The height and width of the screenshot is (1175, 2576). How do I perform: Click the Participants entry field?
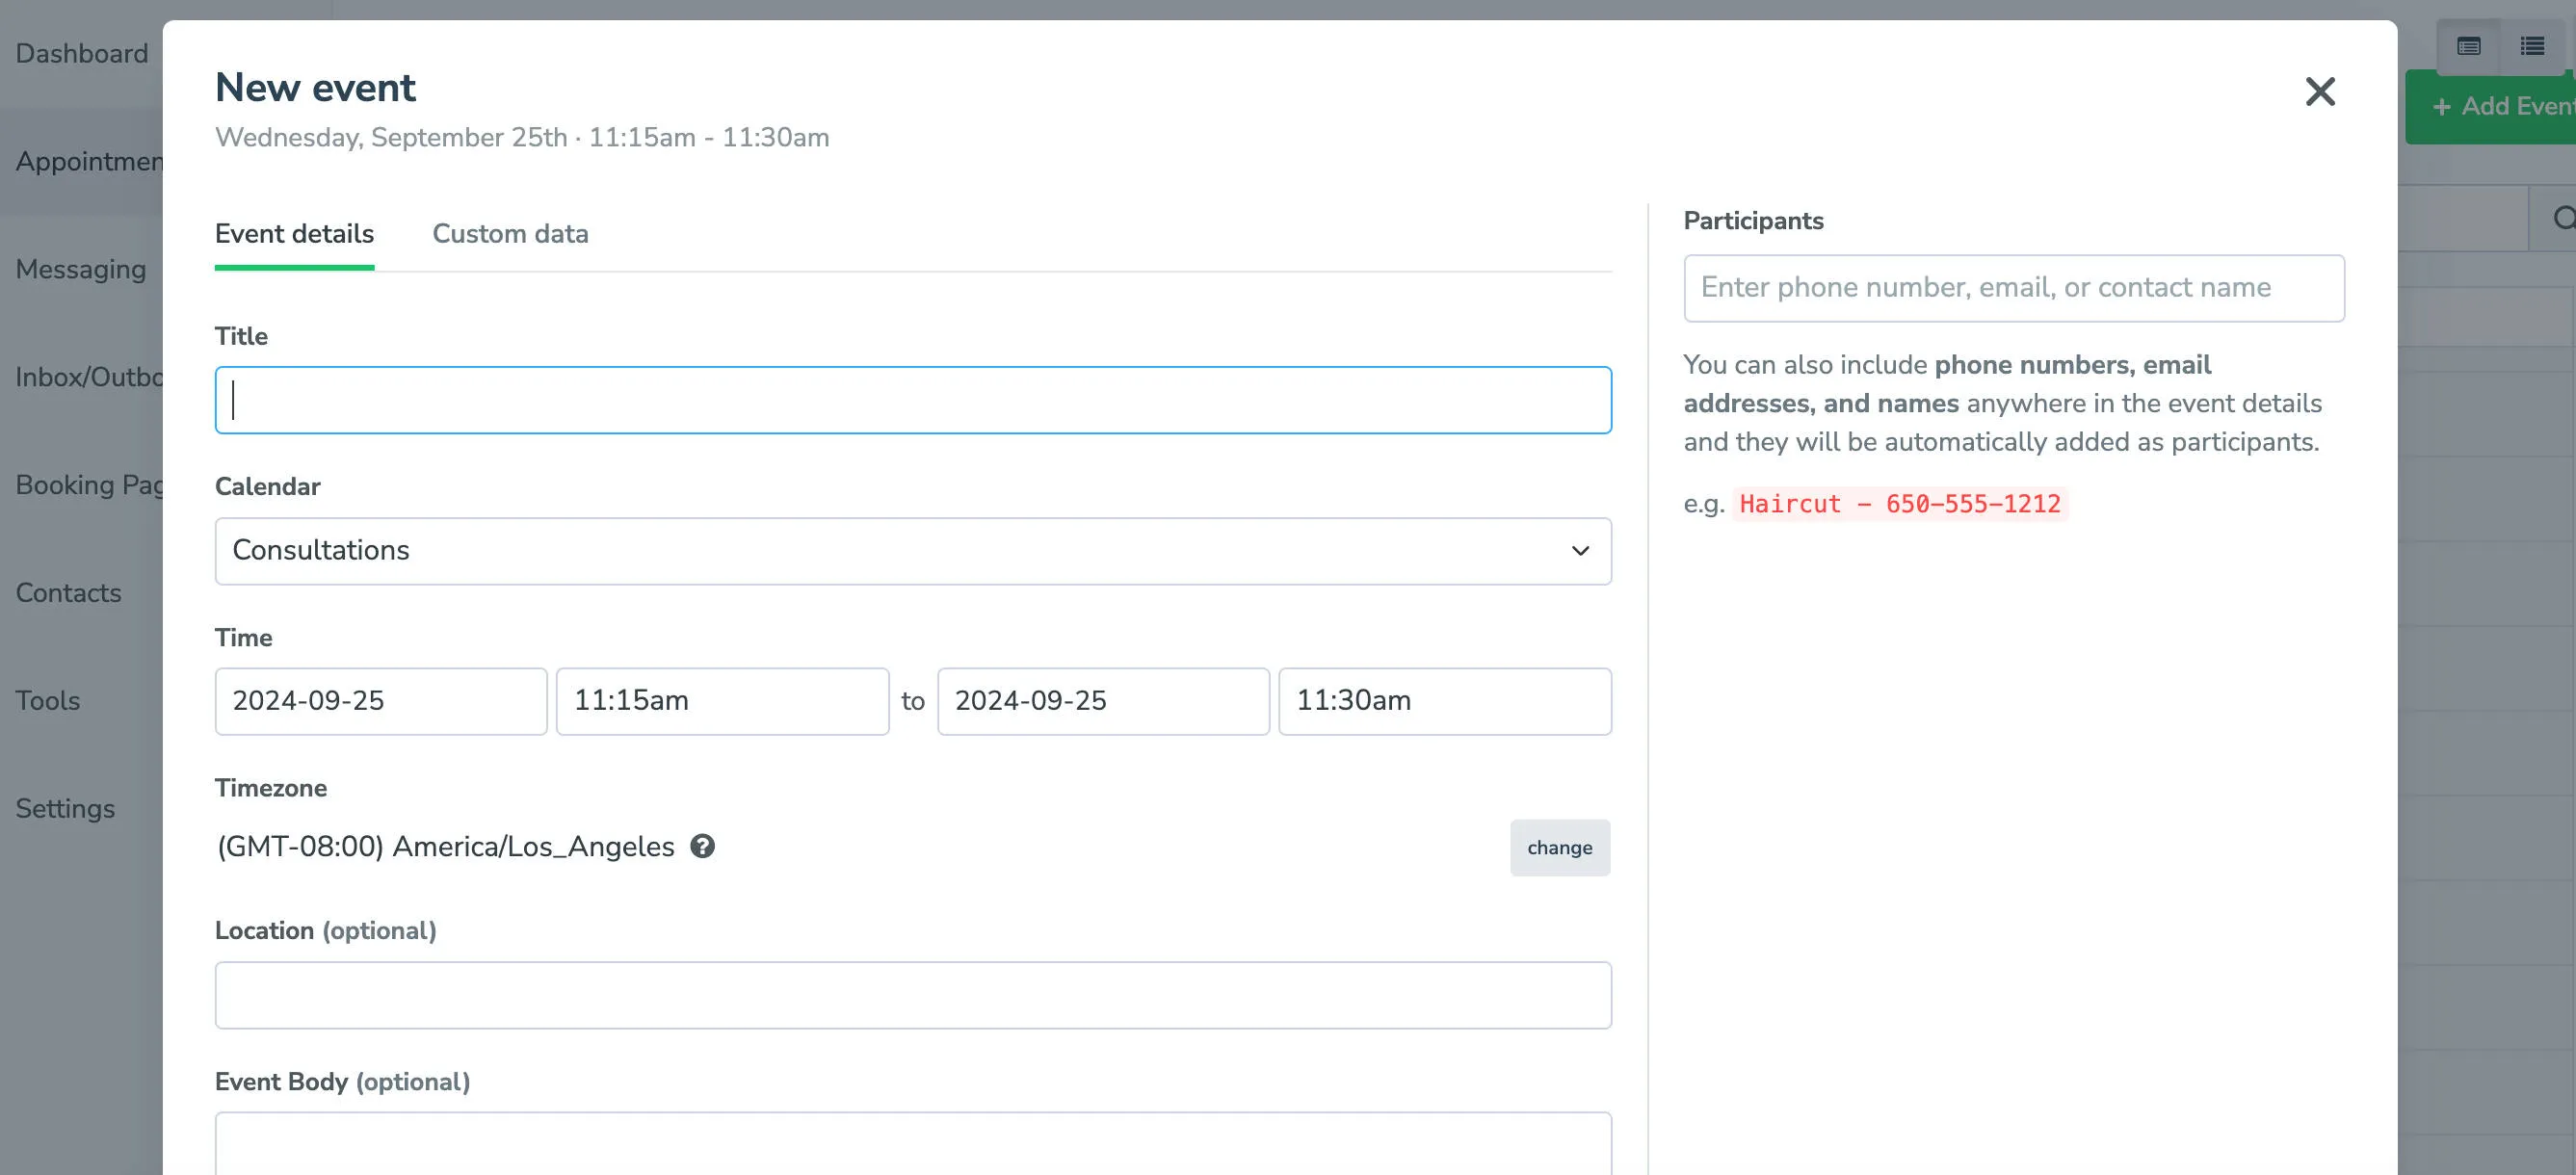point(2013,288)
